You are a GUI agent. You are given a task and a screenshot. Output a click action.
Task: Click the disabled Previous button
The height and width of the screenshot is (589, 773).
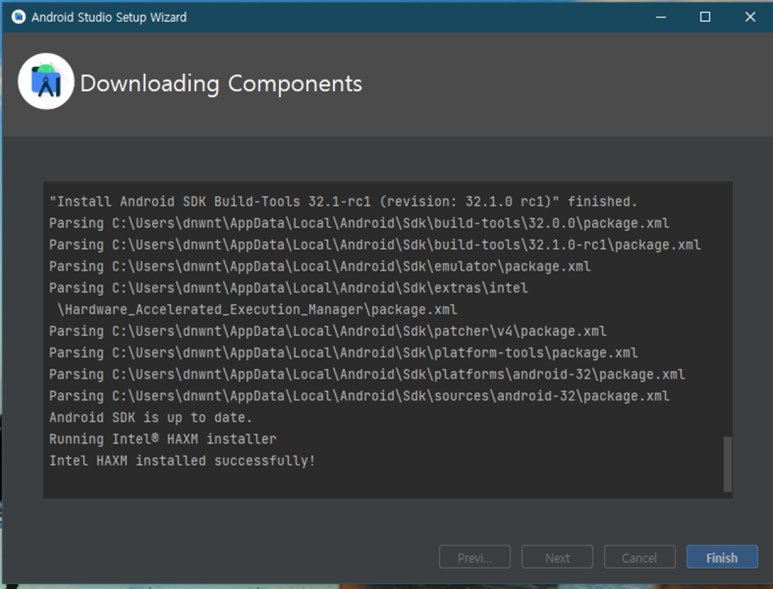475,557
